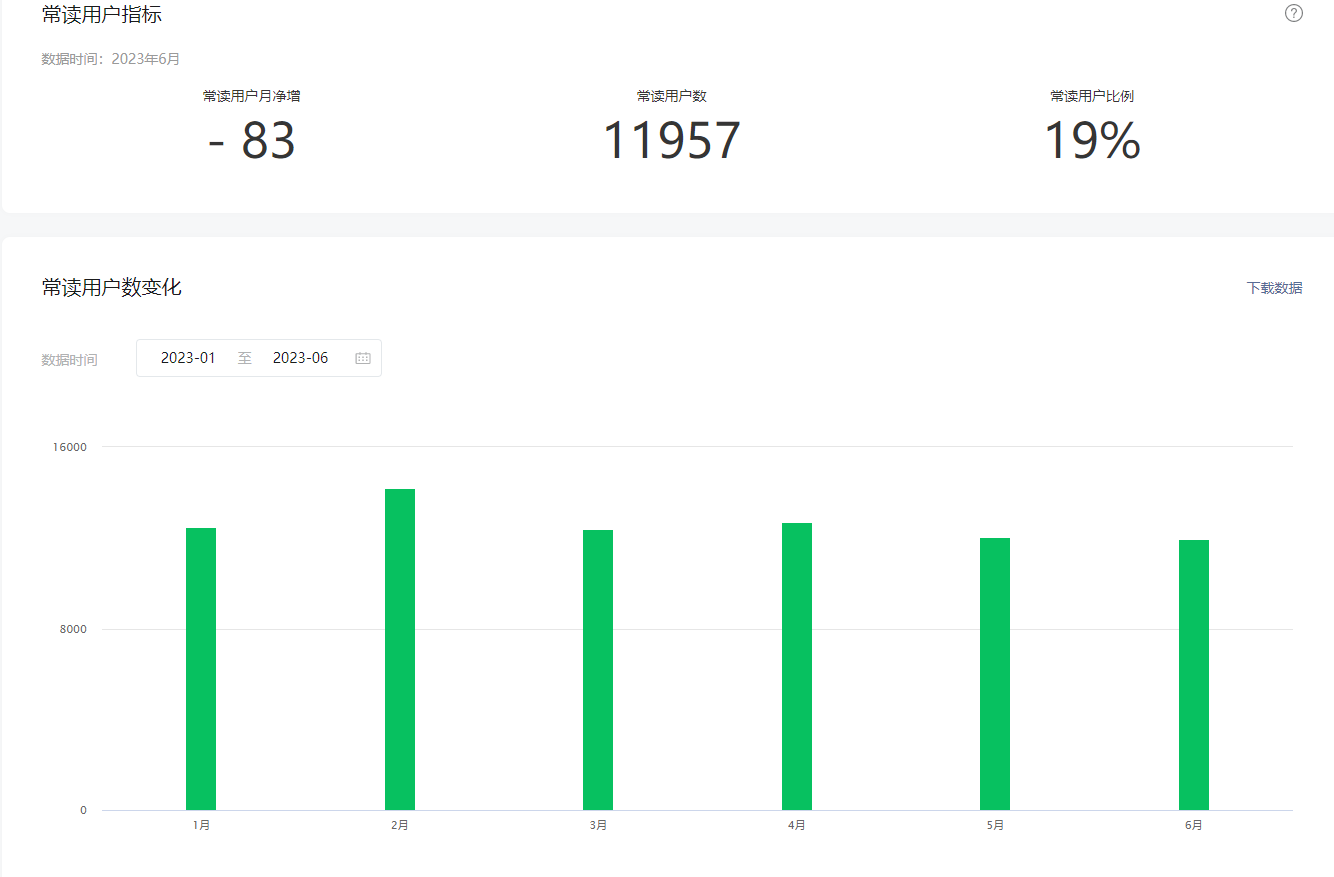Image resolution: width=1334 pixels, height=877 pixels.
Task: Click the 4月 green bar
Action: coord(797,666)
